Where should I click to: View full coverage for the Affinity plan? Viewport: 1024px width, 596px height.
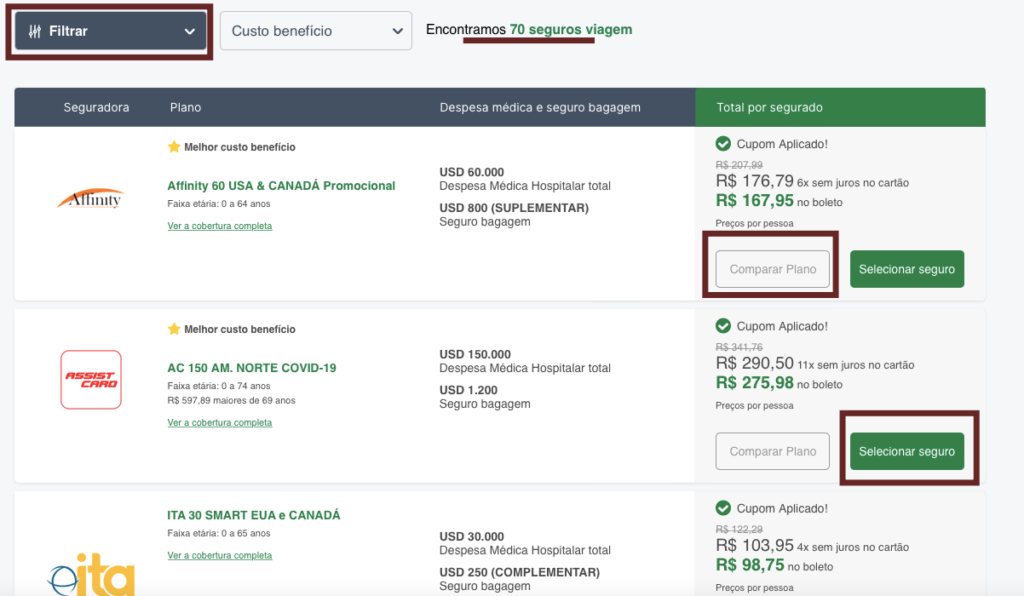coord(219,226)
